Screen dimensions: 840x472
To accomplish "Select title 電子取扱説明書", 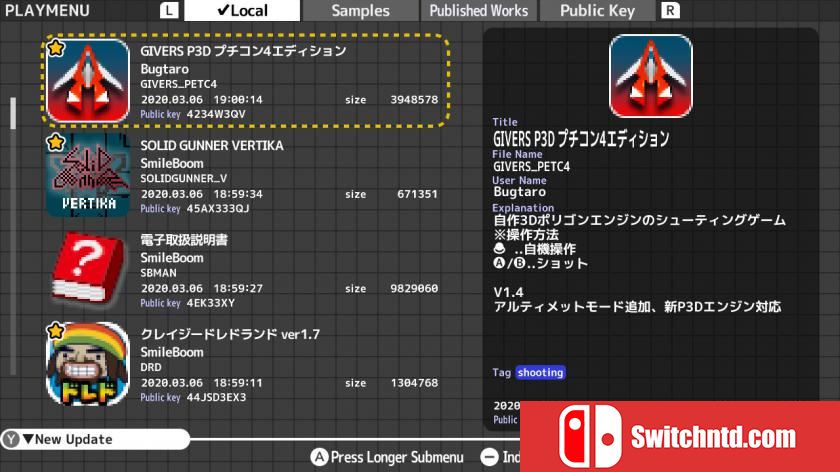I will pyautogui.click(x=184, y=239).
